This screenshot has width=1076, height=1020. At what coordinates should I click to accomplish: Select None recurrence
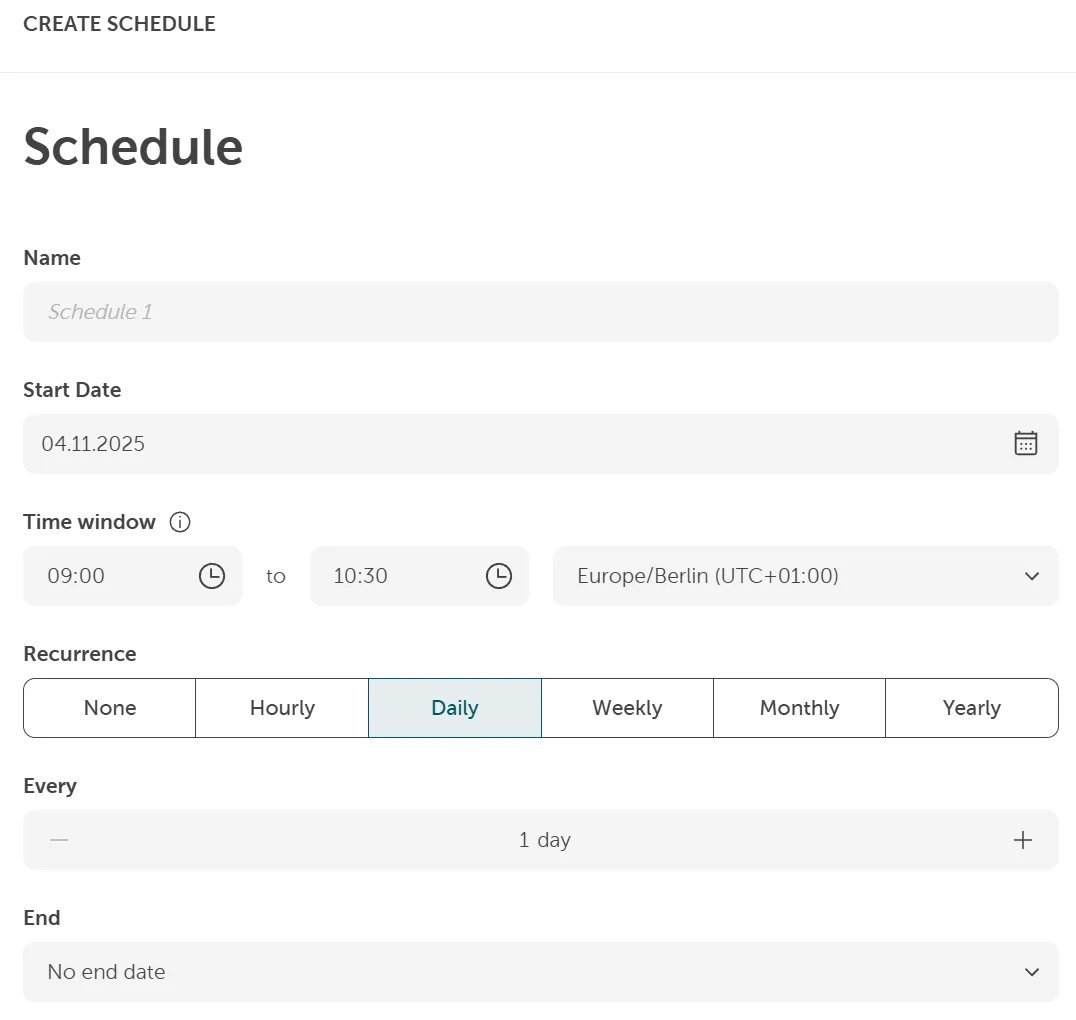tap(109, 707)
